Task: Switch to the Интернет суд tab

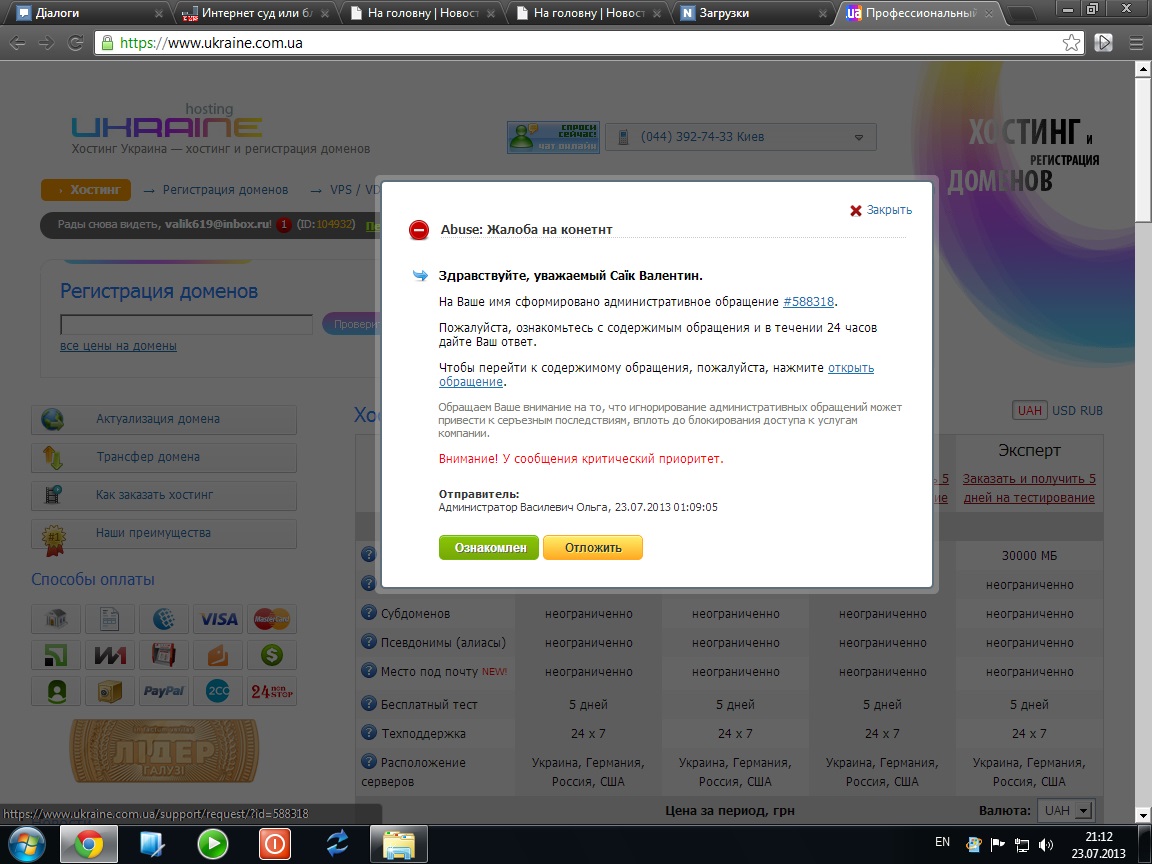Action: [255, 12]
